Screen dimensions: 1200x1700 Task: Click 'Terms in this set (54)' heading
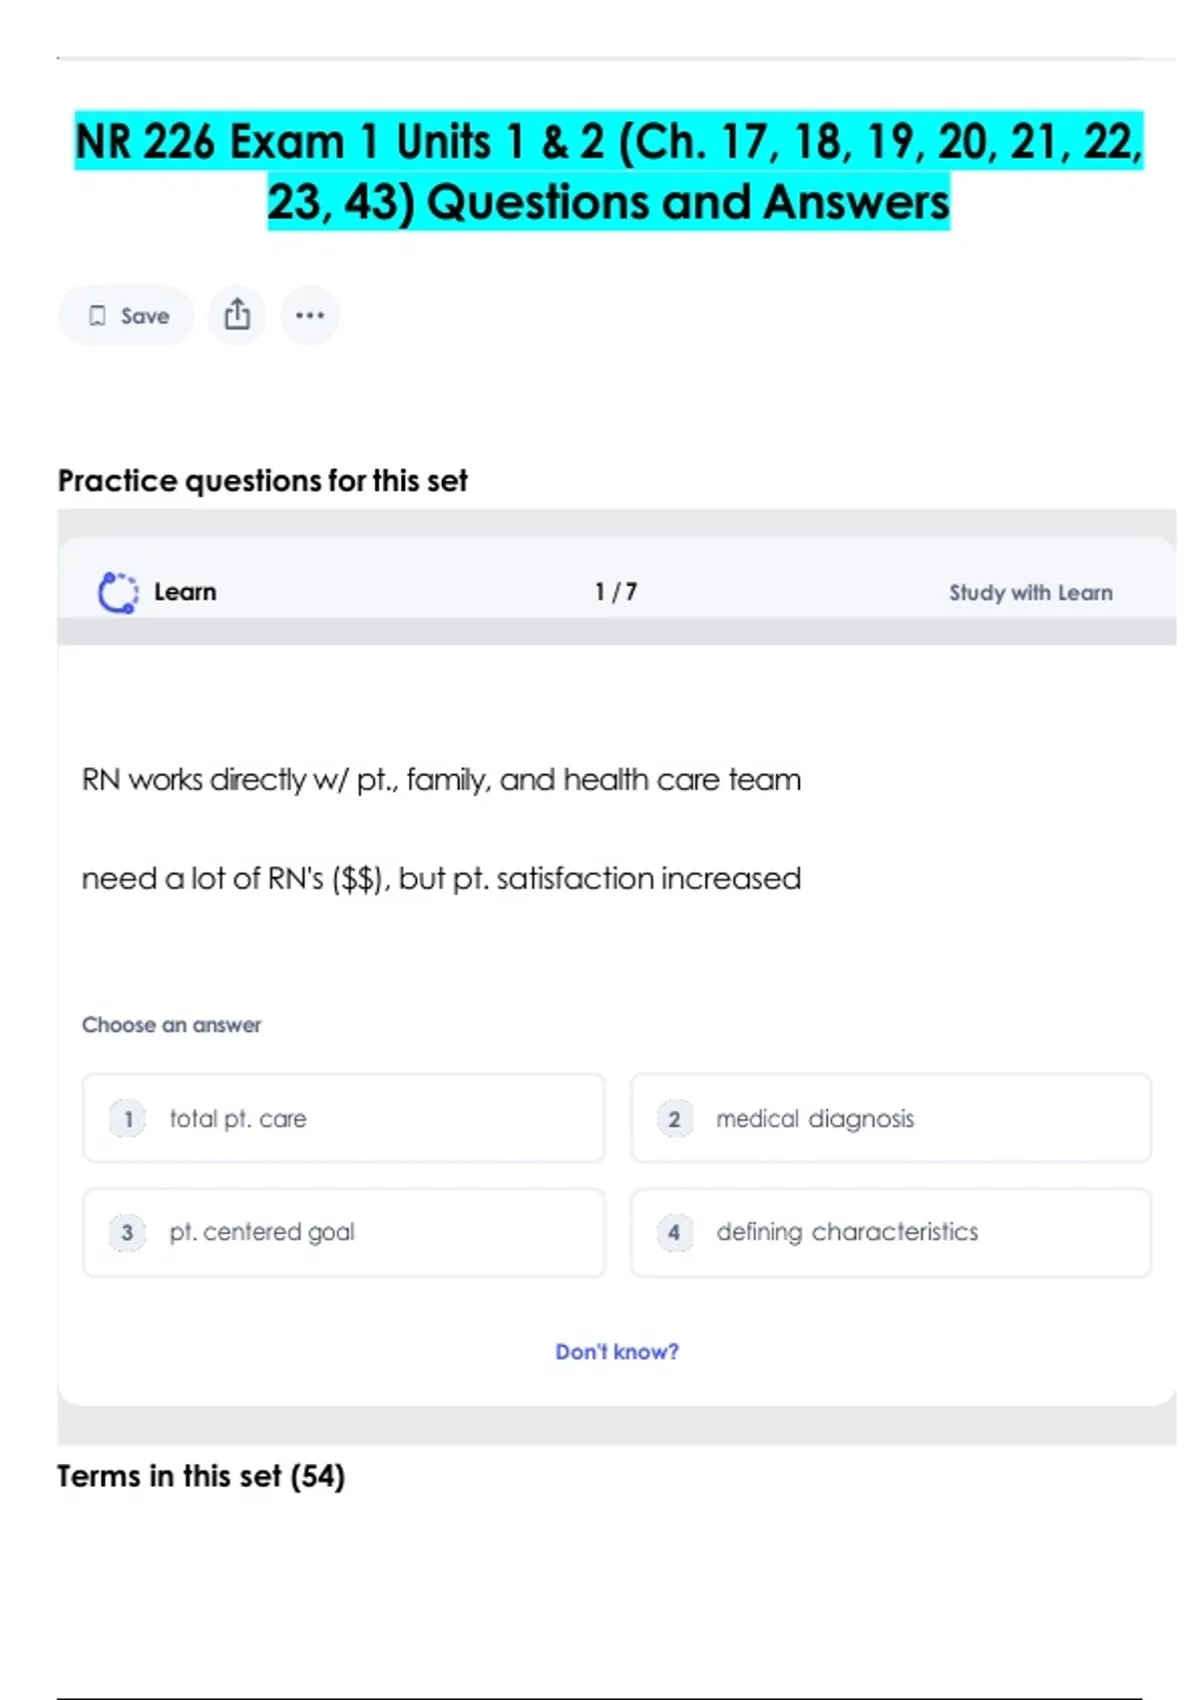(201, 1476)
